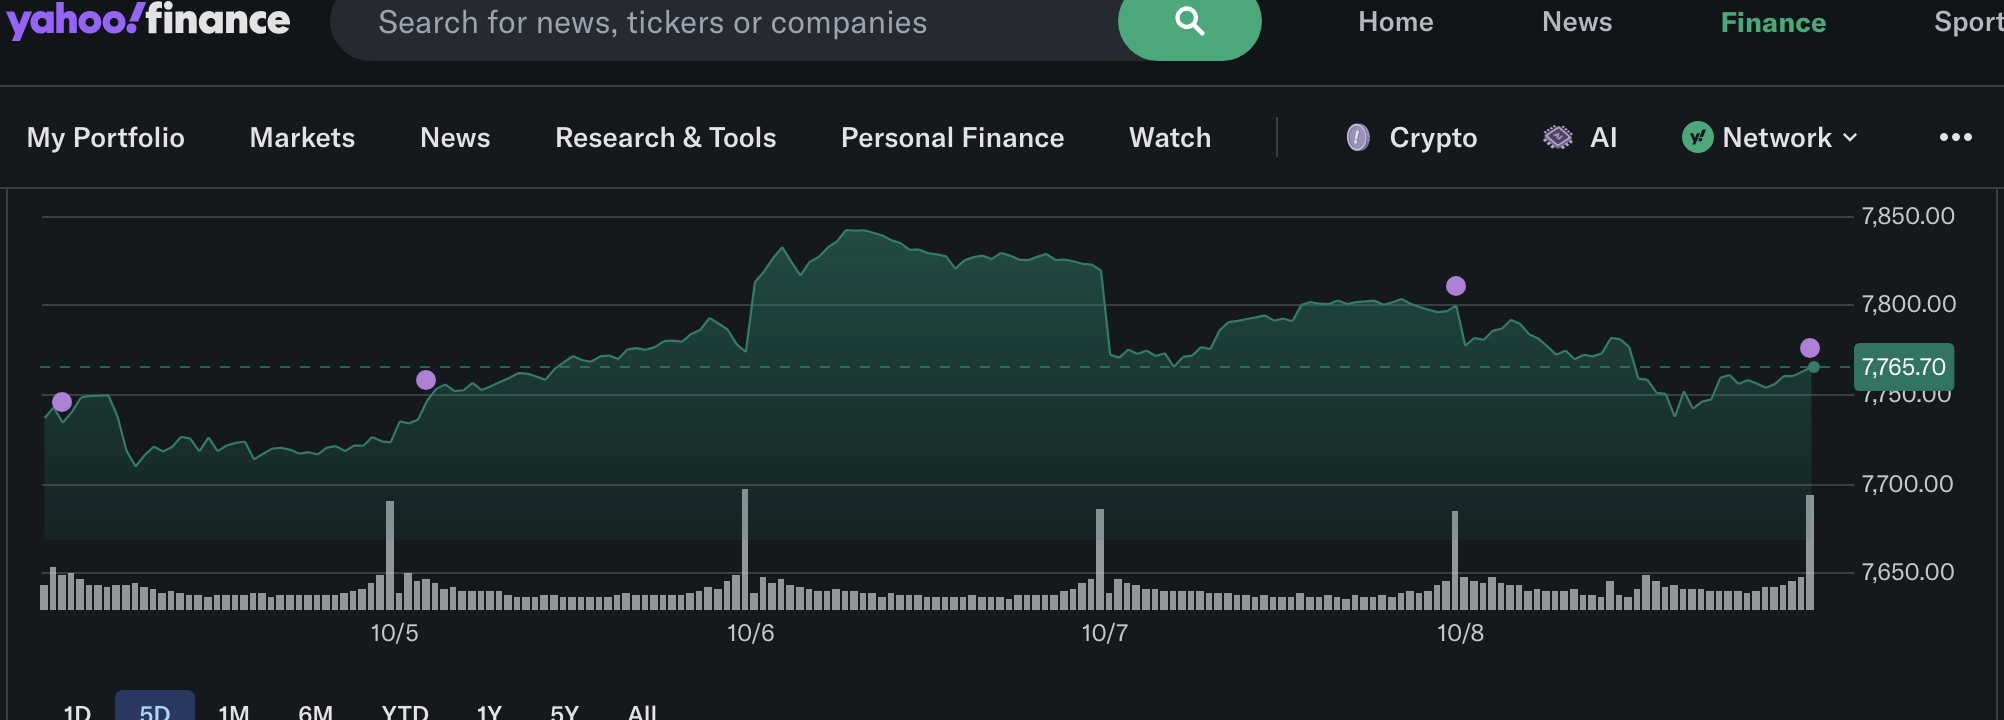
Task: Select the event marker above the latest price
Action: pyautogui.click(x=1810, y=348)
